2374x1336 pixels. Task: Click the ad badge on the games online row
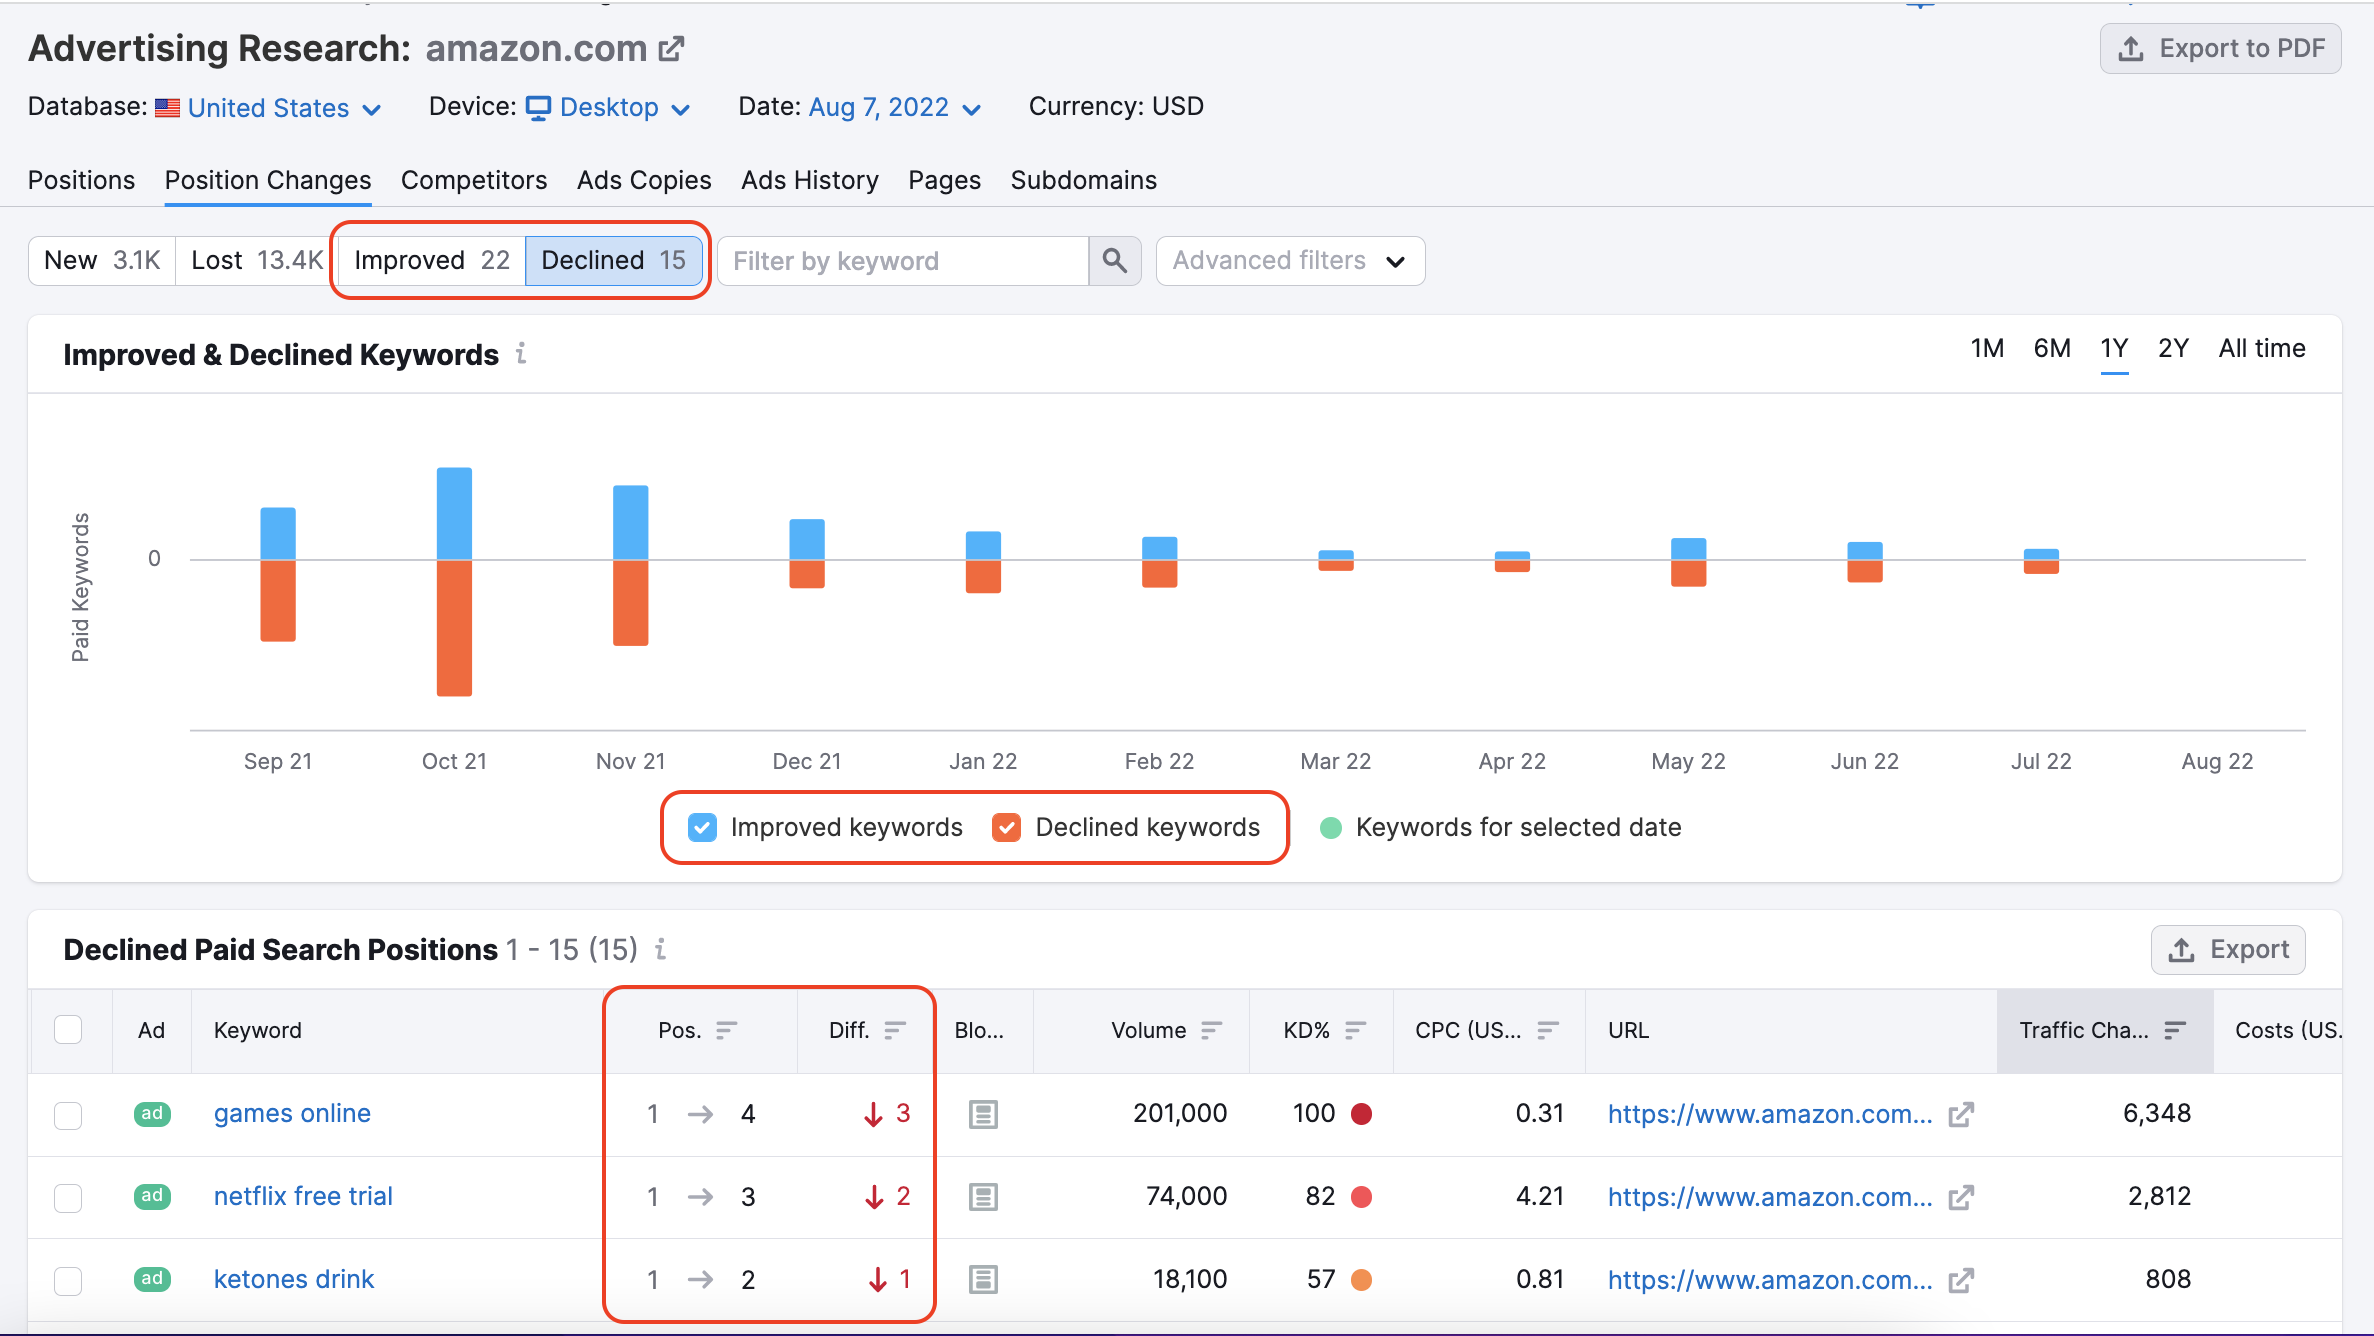(x=151, y=1113)
